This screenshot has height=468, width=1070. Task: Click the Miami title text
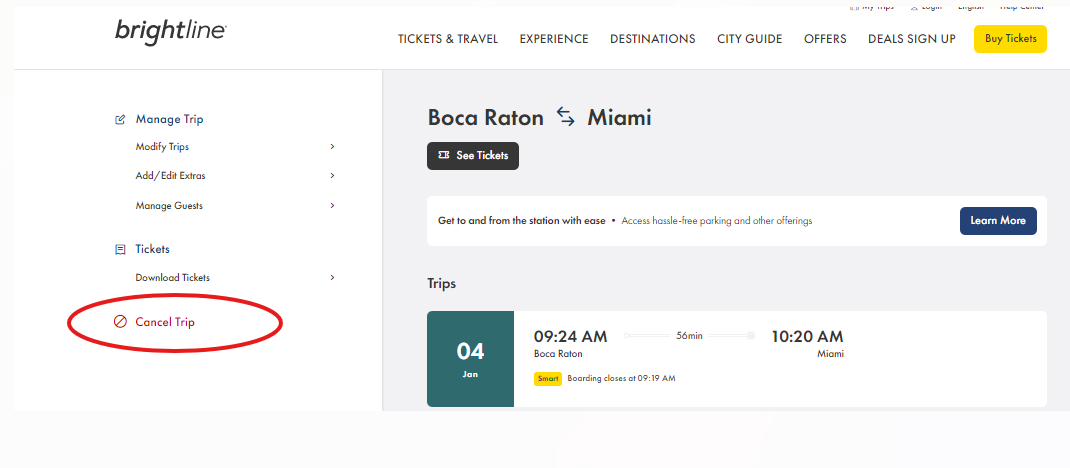pos(620,117)
